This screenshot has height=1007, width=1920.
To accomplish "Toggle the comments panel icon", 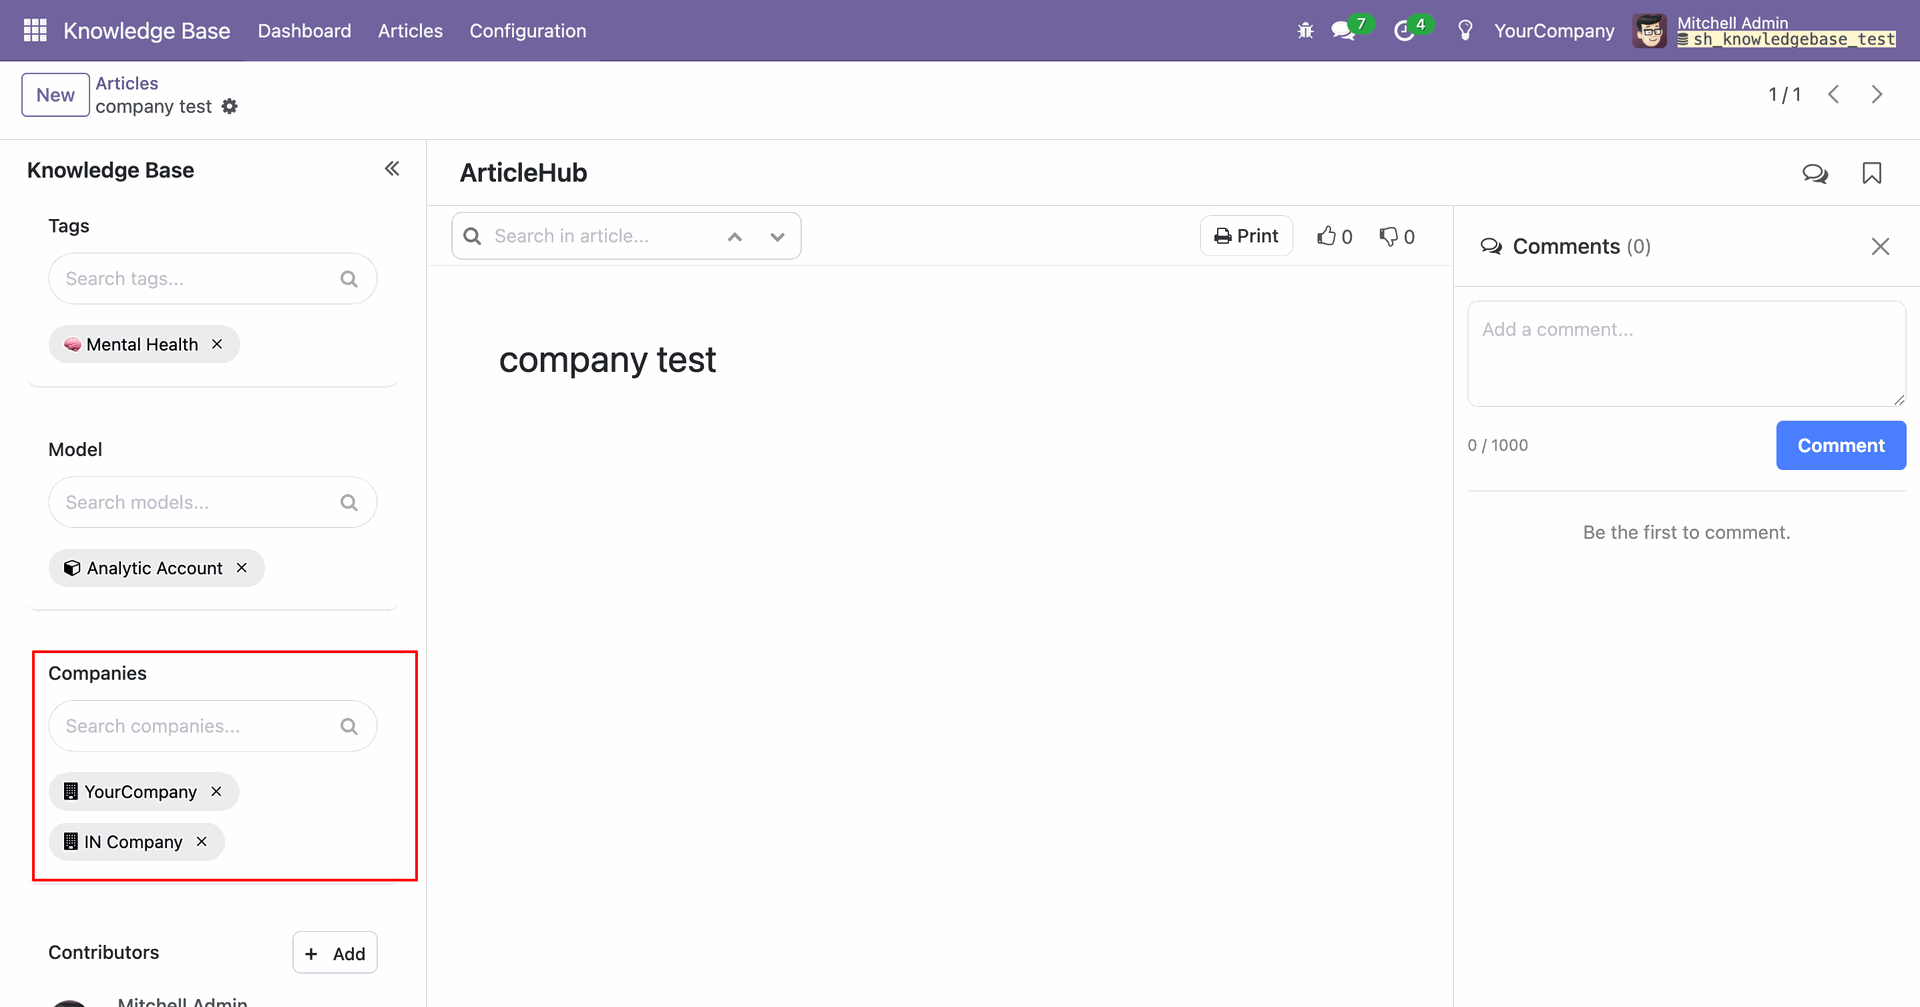I will coord(1814,173).
